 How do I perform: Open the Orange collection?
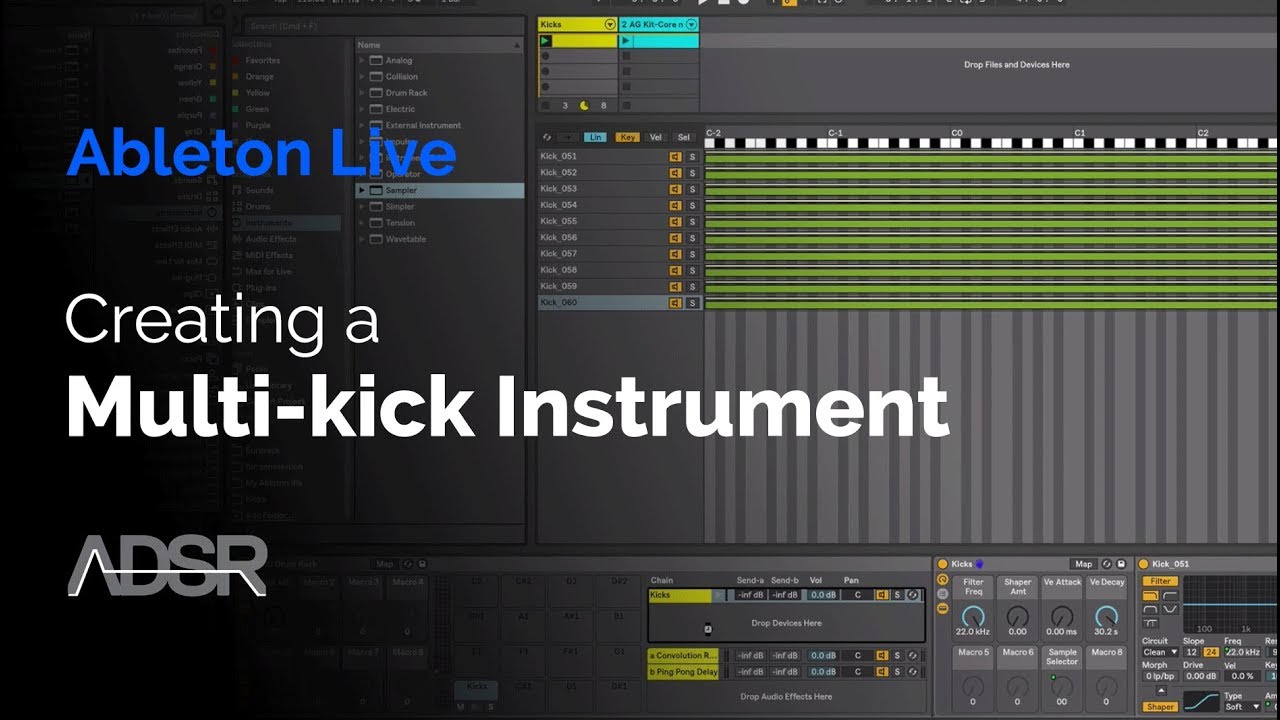259,77
